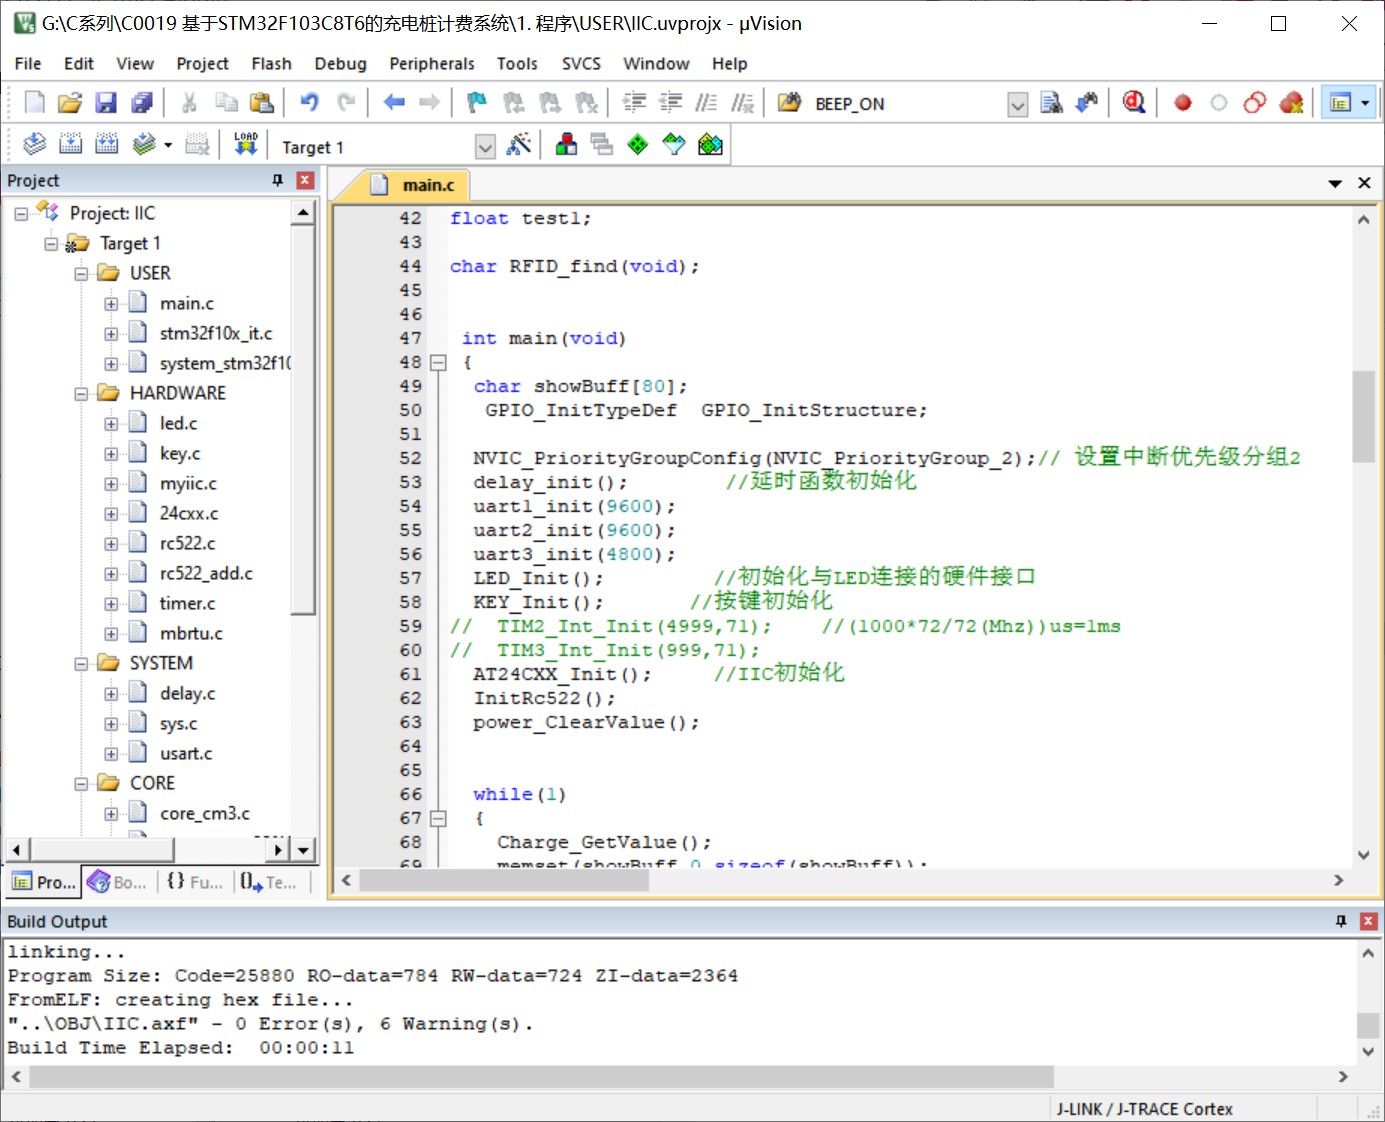
Task: Open the SVCS menu
Action: pos(581,63)
